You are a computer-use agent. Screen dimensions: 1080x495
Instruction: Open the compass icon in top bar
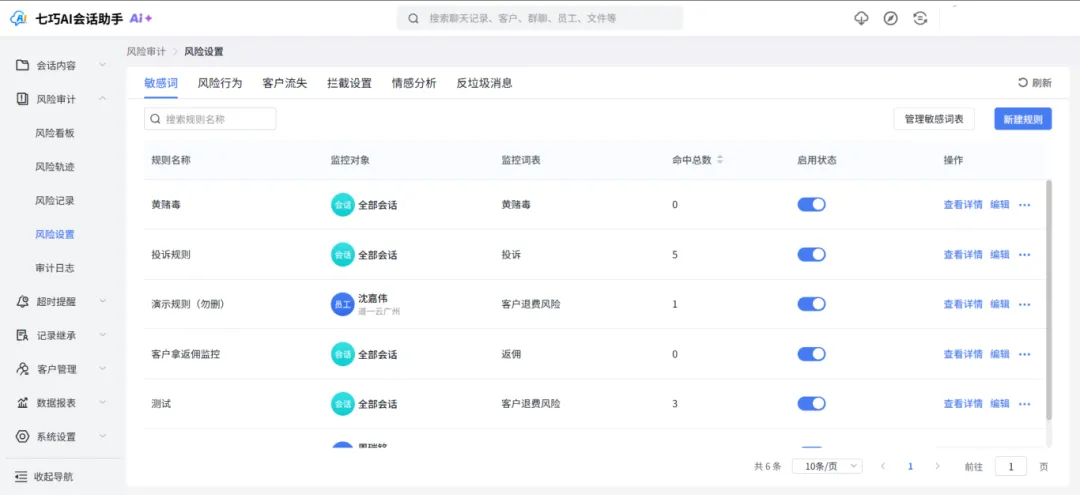click(890, 18)
